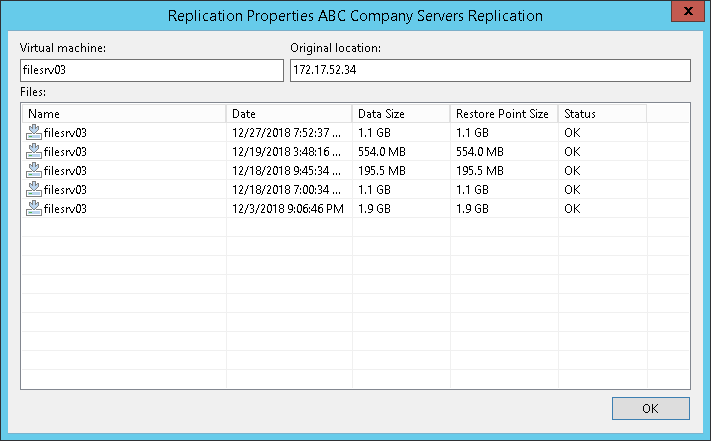711x441 pixels.
Task: Click Data Size 1.1 GB in 12/27/2018 row
Action: (374, 133)
